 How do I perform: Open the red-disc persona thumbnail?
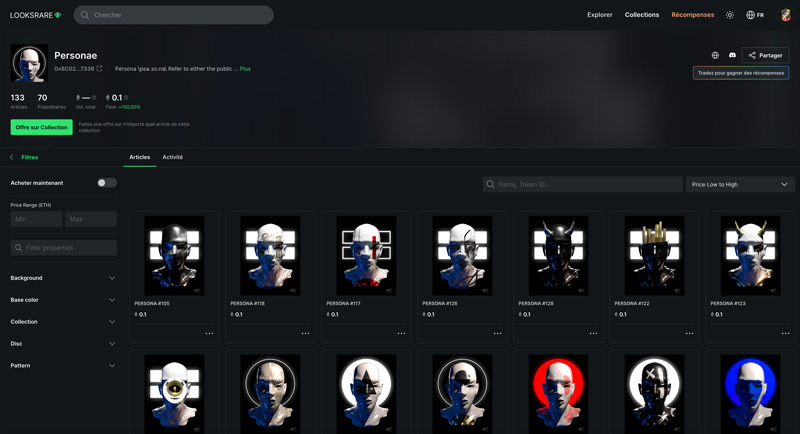(558, 394)
